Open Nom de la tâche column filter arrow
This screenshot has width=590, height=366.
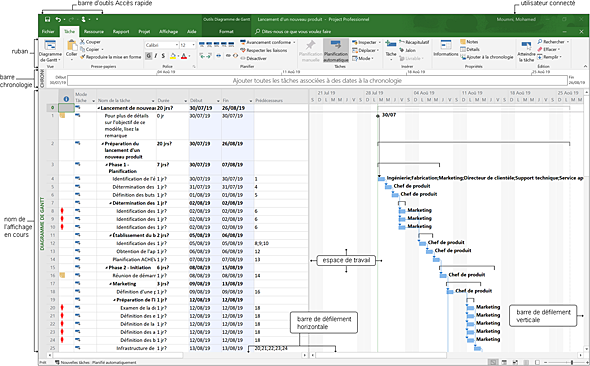[x=153, y=101]
